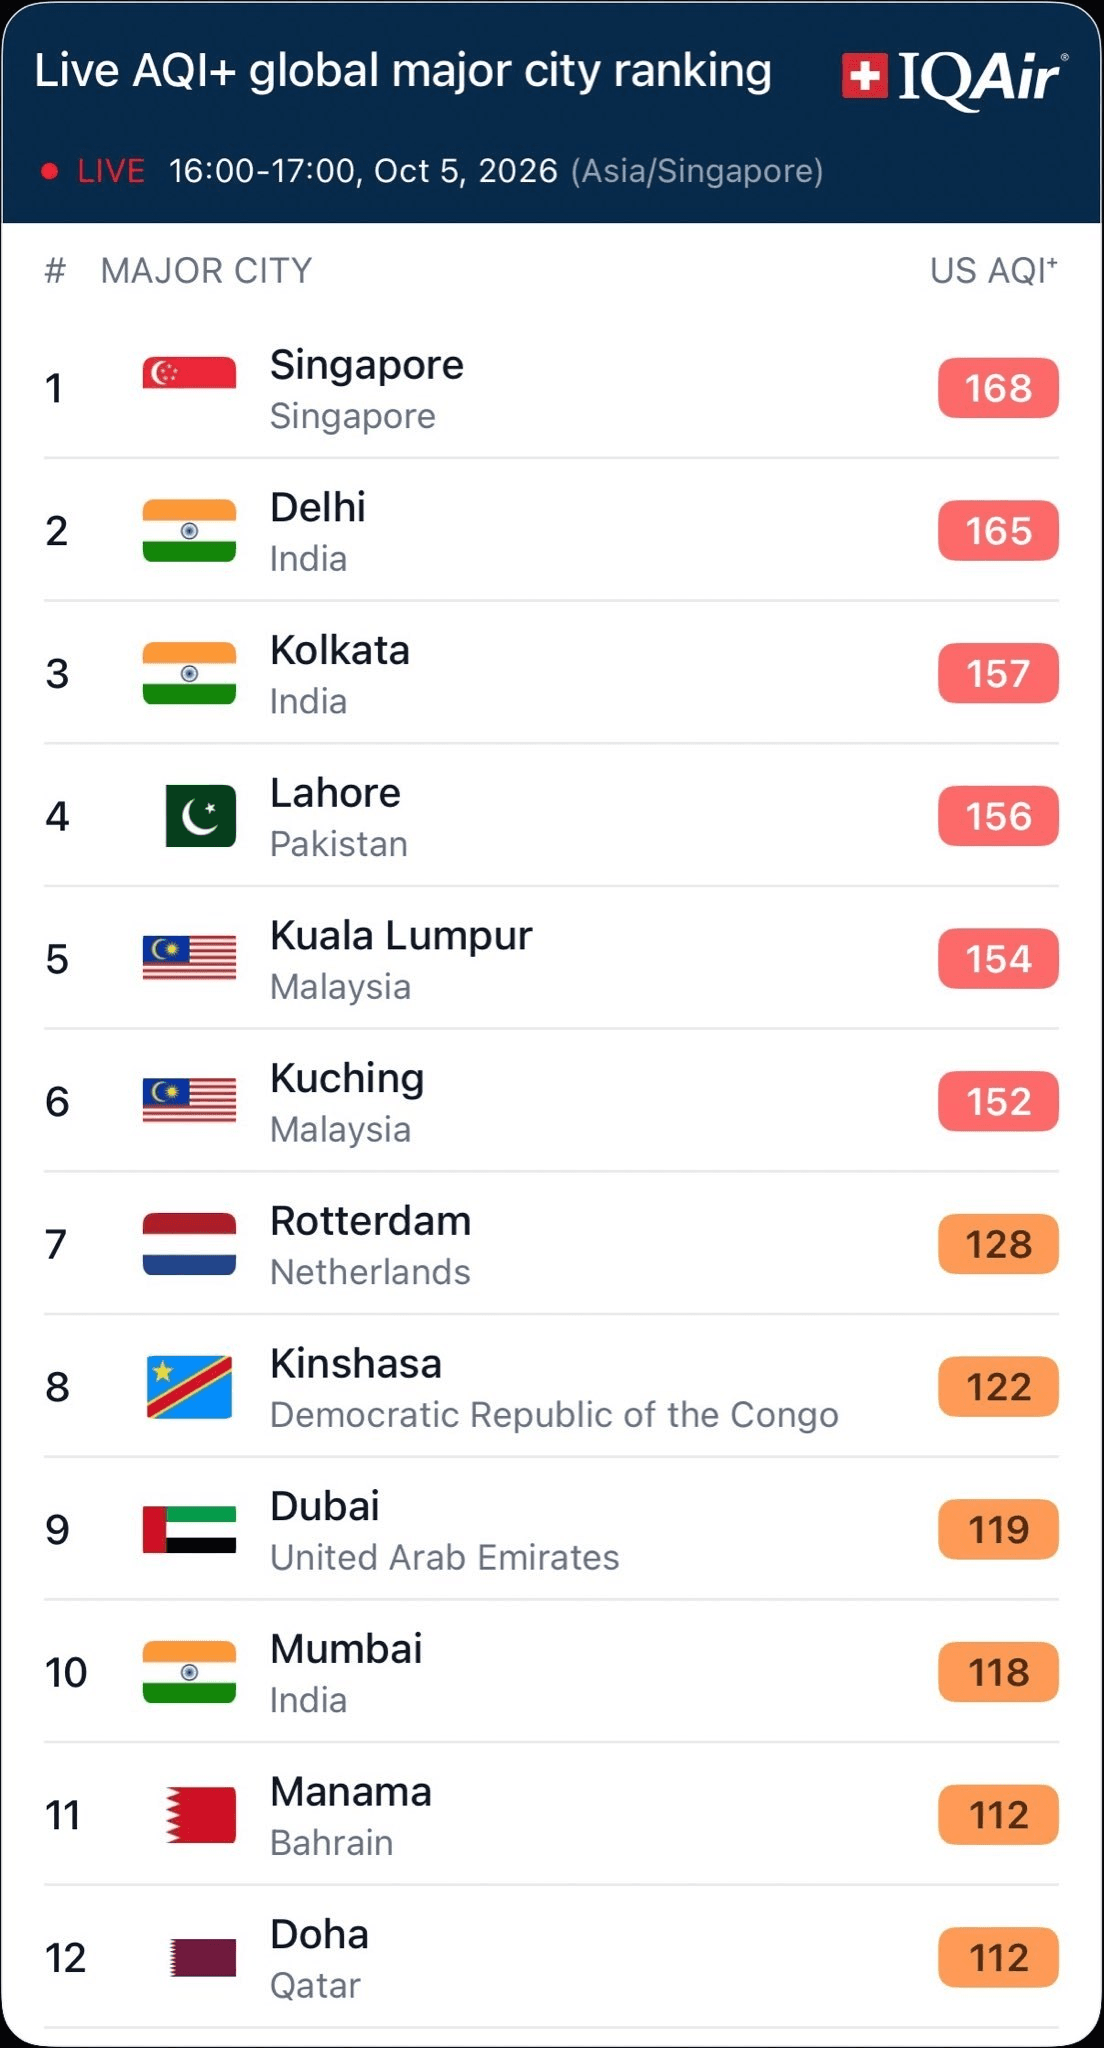
Task: Click the Bahrain flag beside Manama
Action: 201,1815
